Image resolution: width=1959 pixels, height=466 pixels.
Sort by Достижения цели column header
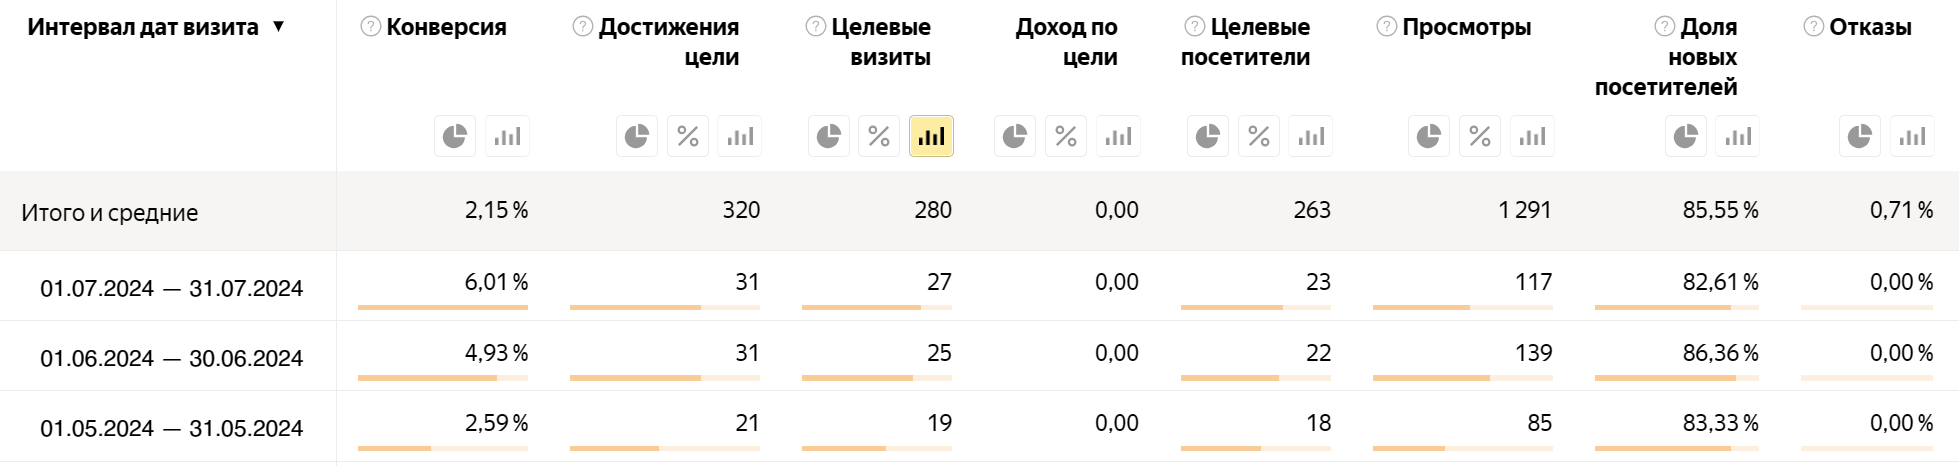coord(669,42)
